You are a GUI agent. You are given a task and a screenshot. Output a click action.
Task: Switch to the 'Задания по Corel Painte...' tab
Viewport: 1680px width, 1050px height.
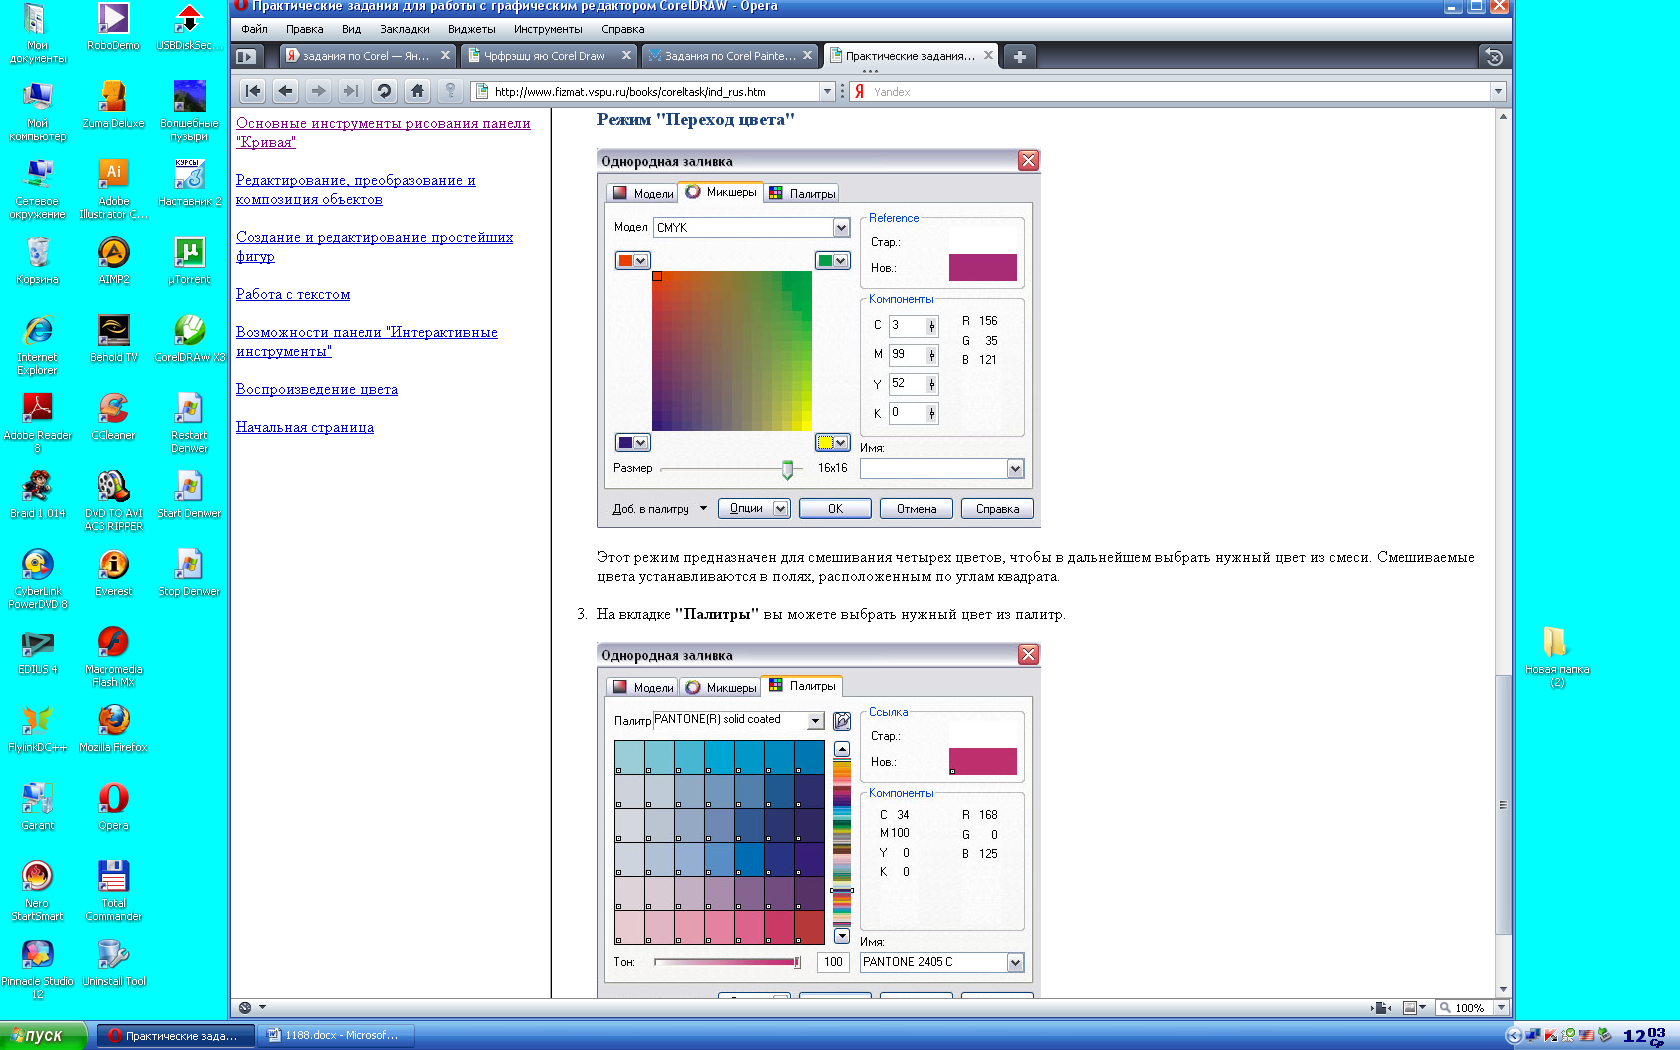coord(731,56)
